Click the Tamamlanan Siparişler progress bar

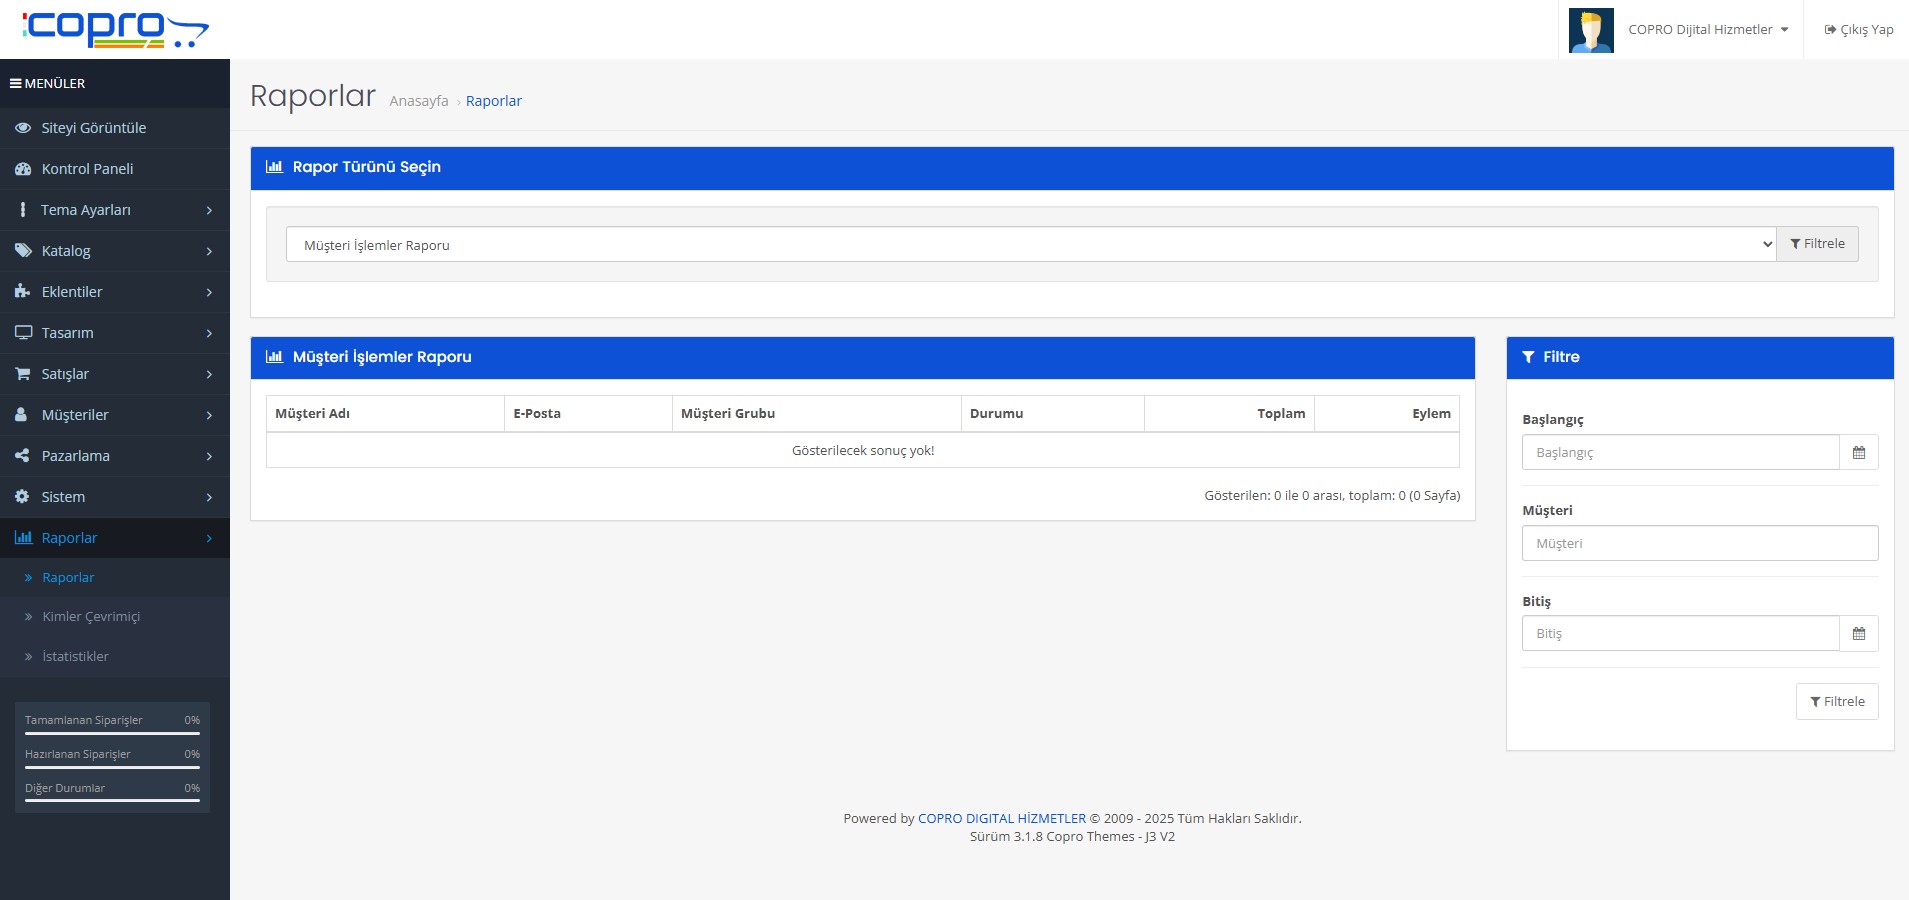point(112,733)
